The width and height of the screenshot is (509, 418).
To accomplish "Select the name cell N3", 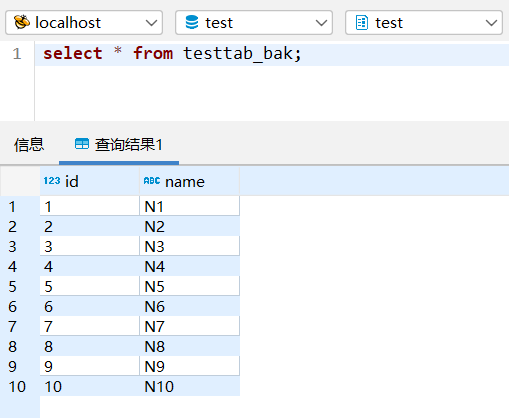I will coord(189,246).
